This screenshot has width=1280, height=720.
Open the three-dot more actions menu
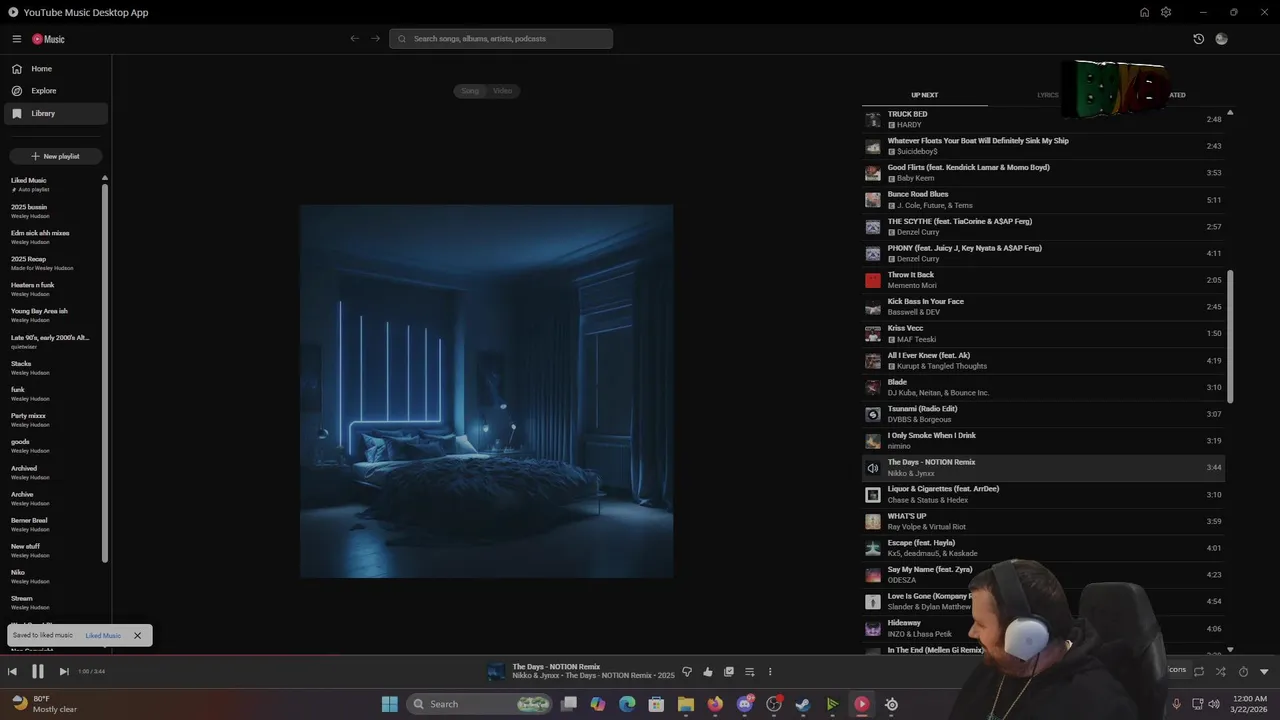pyautogui.click(x=770, y=672)
